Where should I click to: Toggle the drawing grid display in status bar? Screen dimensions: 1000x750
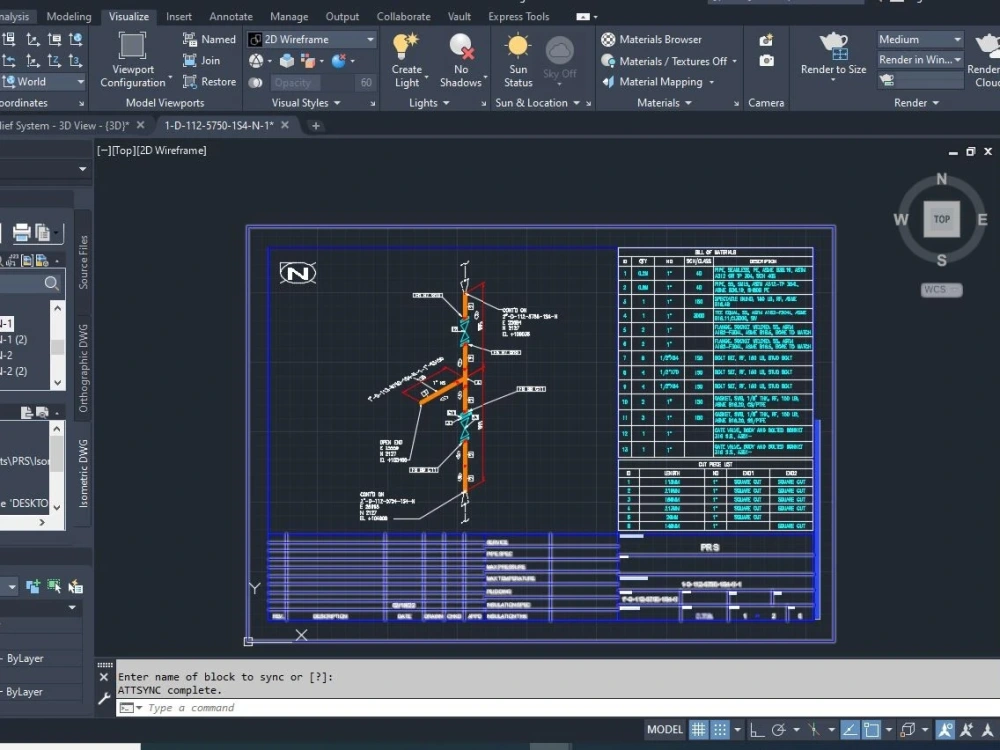699,730
